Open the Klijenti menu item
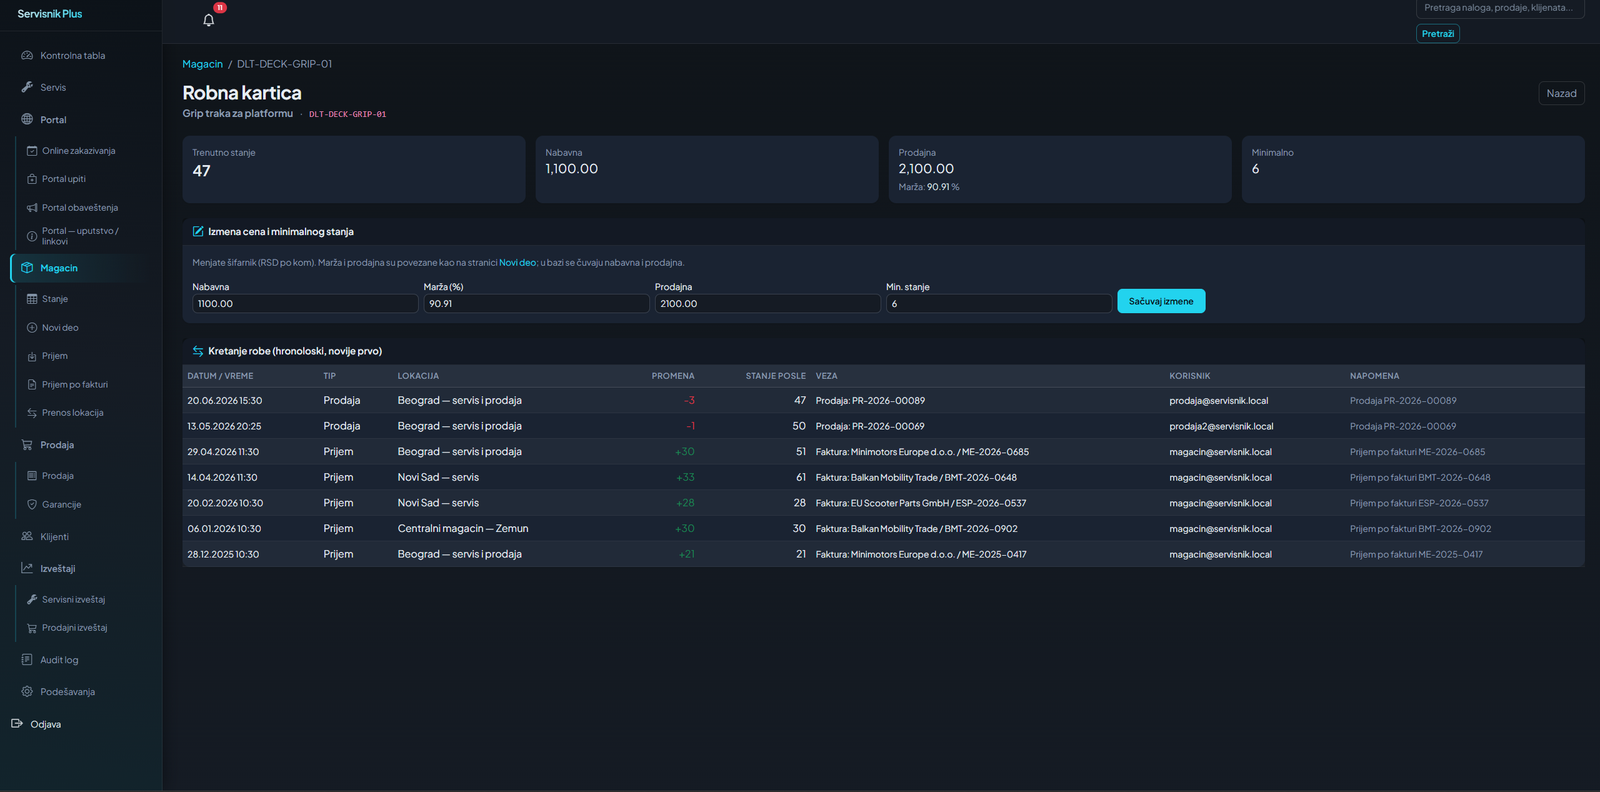This screenshot has height=792, width=1600. pos(81,537)
